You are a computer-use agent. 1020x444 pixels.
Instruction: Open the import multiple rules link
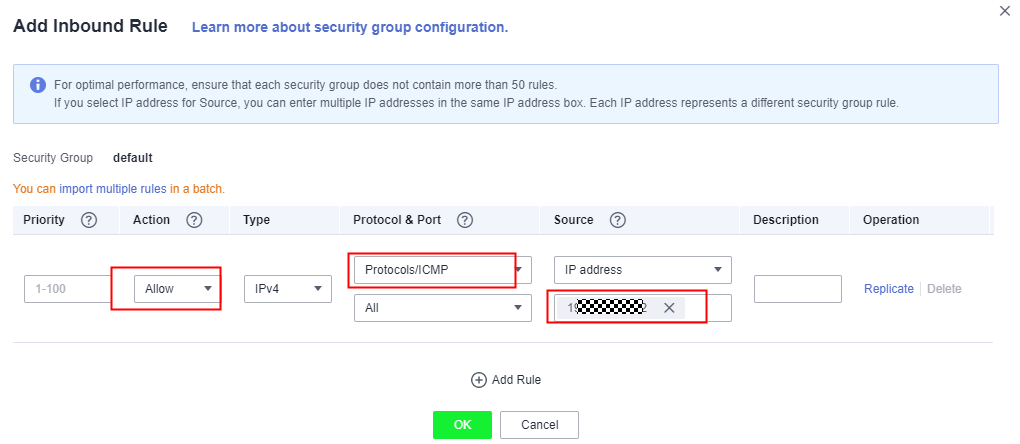pyautogui.click(x=113, y=189)
